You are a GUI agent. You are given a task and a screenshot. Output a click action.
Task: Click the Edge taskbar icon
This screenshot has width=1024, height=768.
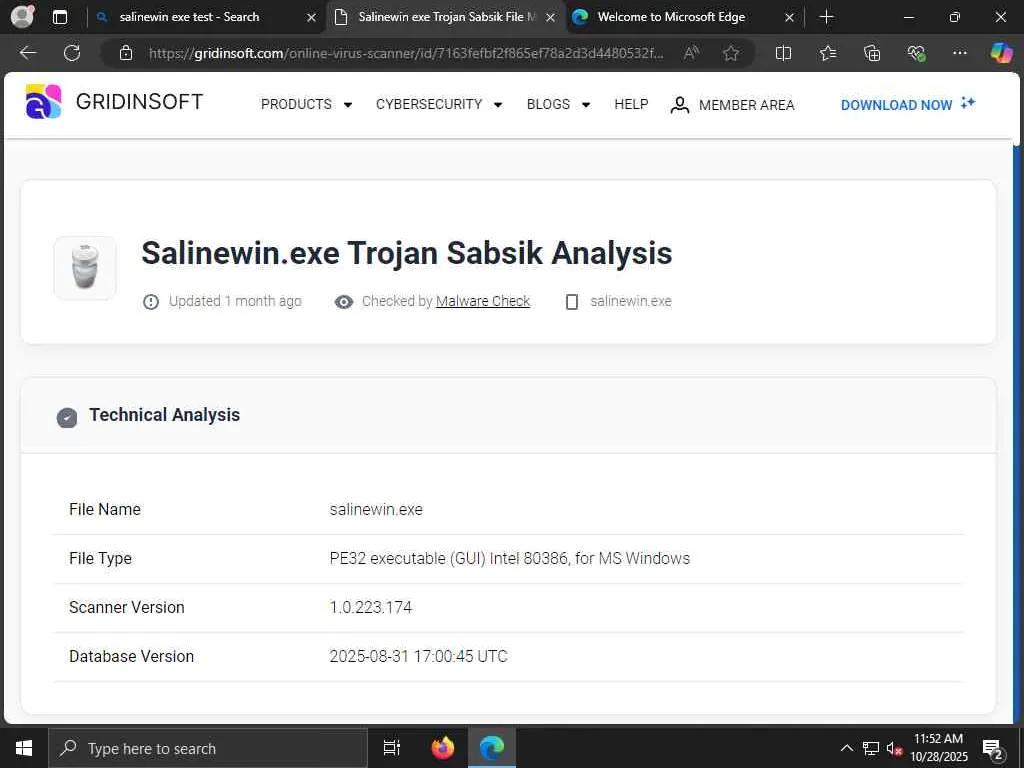(x=492, y=748)
